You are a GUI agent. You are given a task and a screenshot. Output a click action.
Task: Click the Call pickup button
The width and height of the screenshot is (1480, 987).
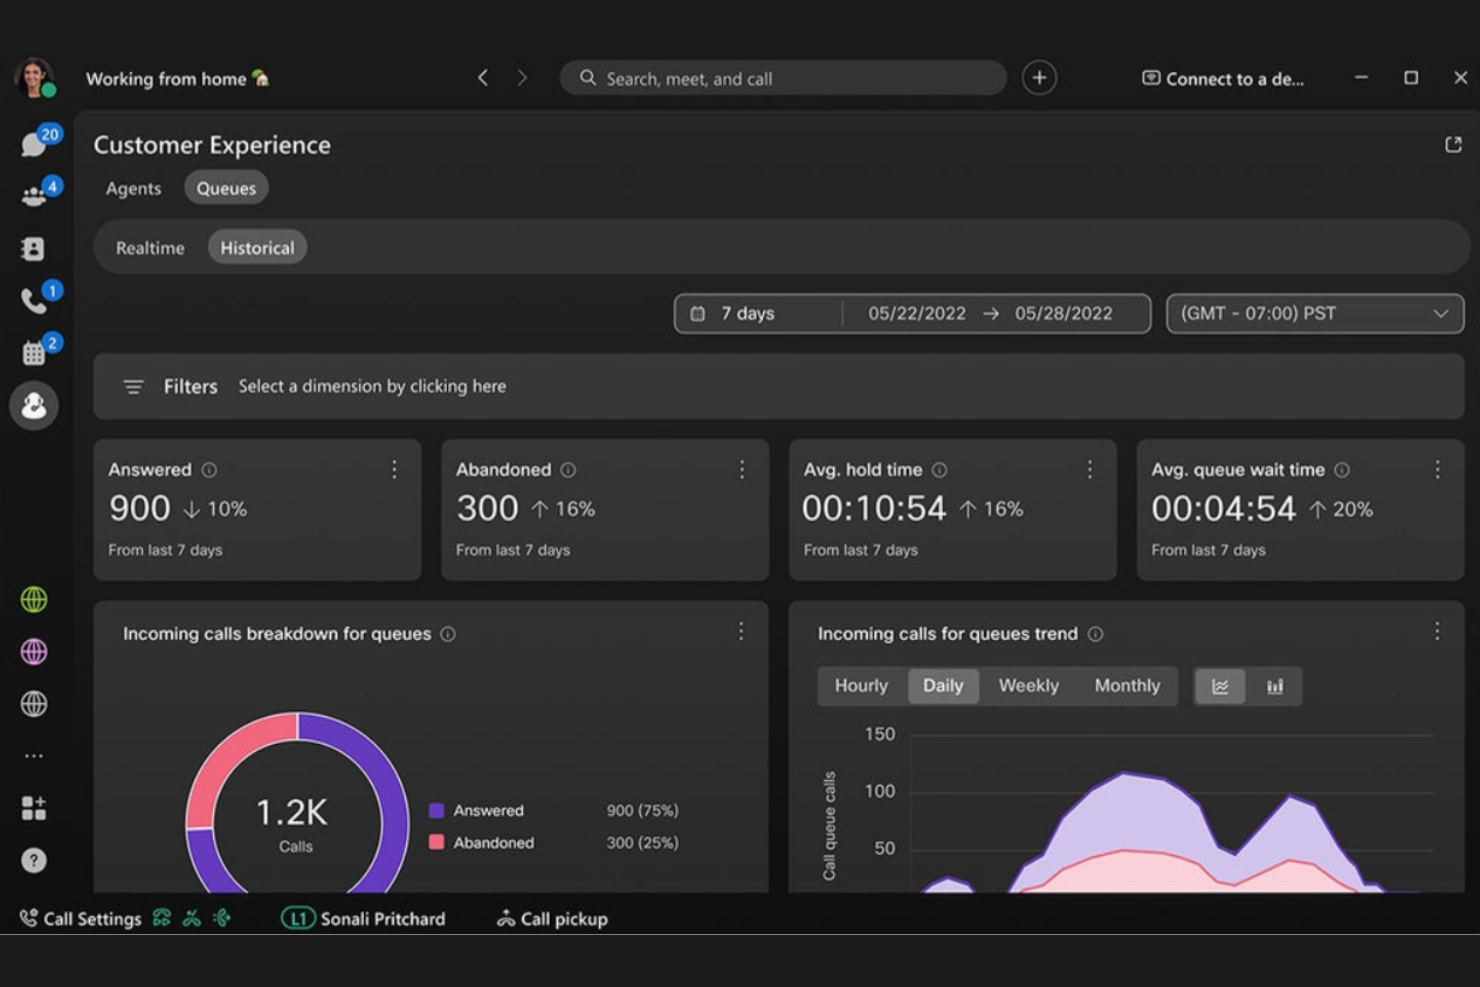(552, 919)
